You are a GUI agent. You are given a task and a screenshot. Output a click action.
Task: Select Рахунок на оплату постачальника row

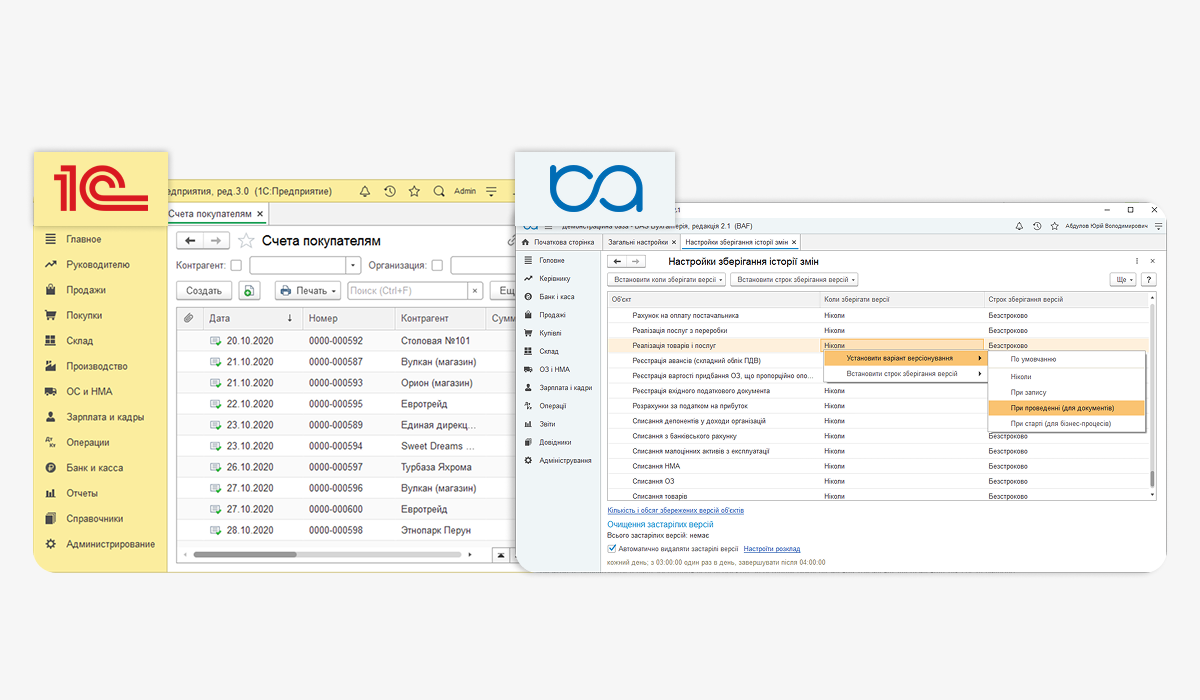pyautogui.click(x=878, y=315)
